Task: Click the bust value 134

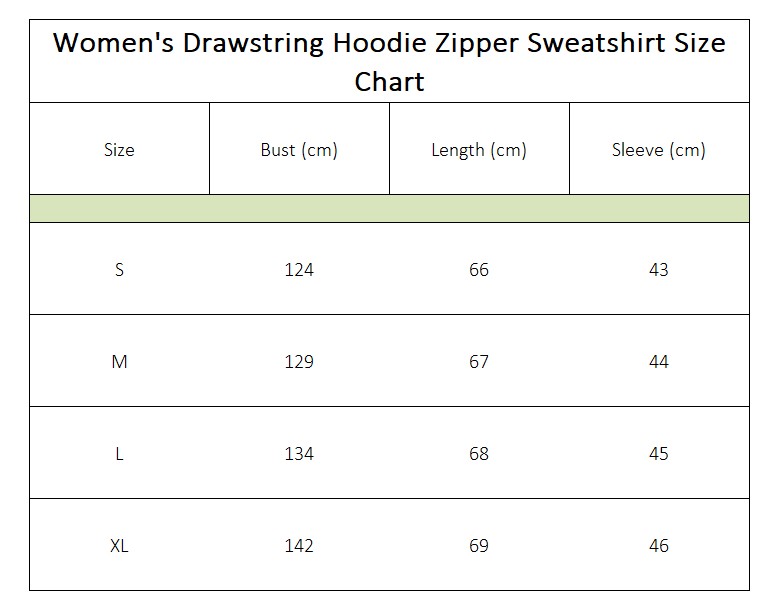Action: tap(299, 453)
